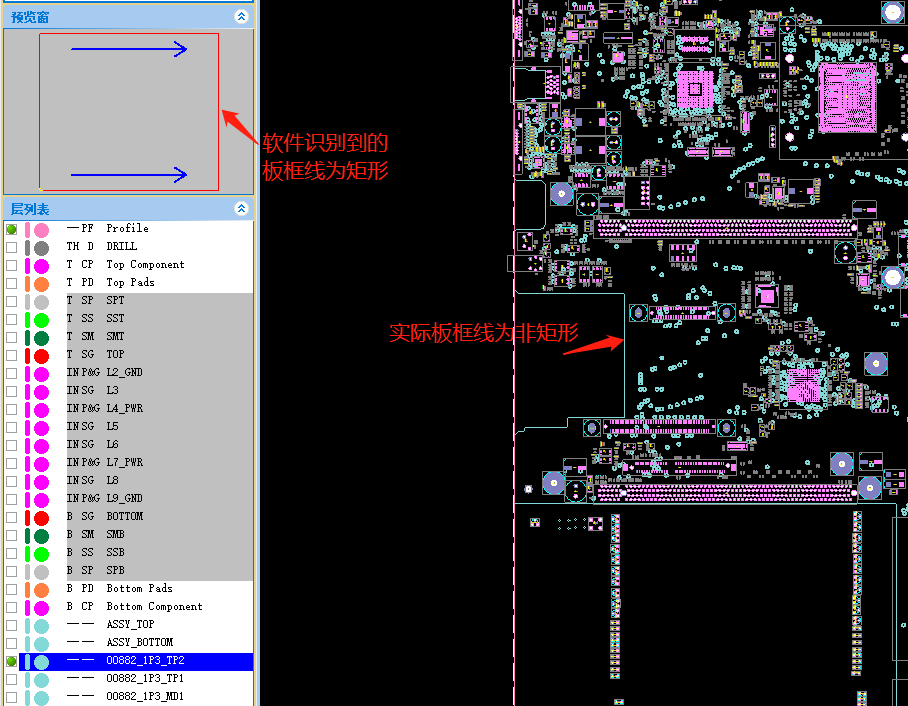
Task: Collapse the 层列表 layer list chevron
Action: (241, 208)
